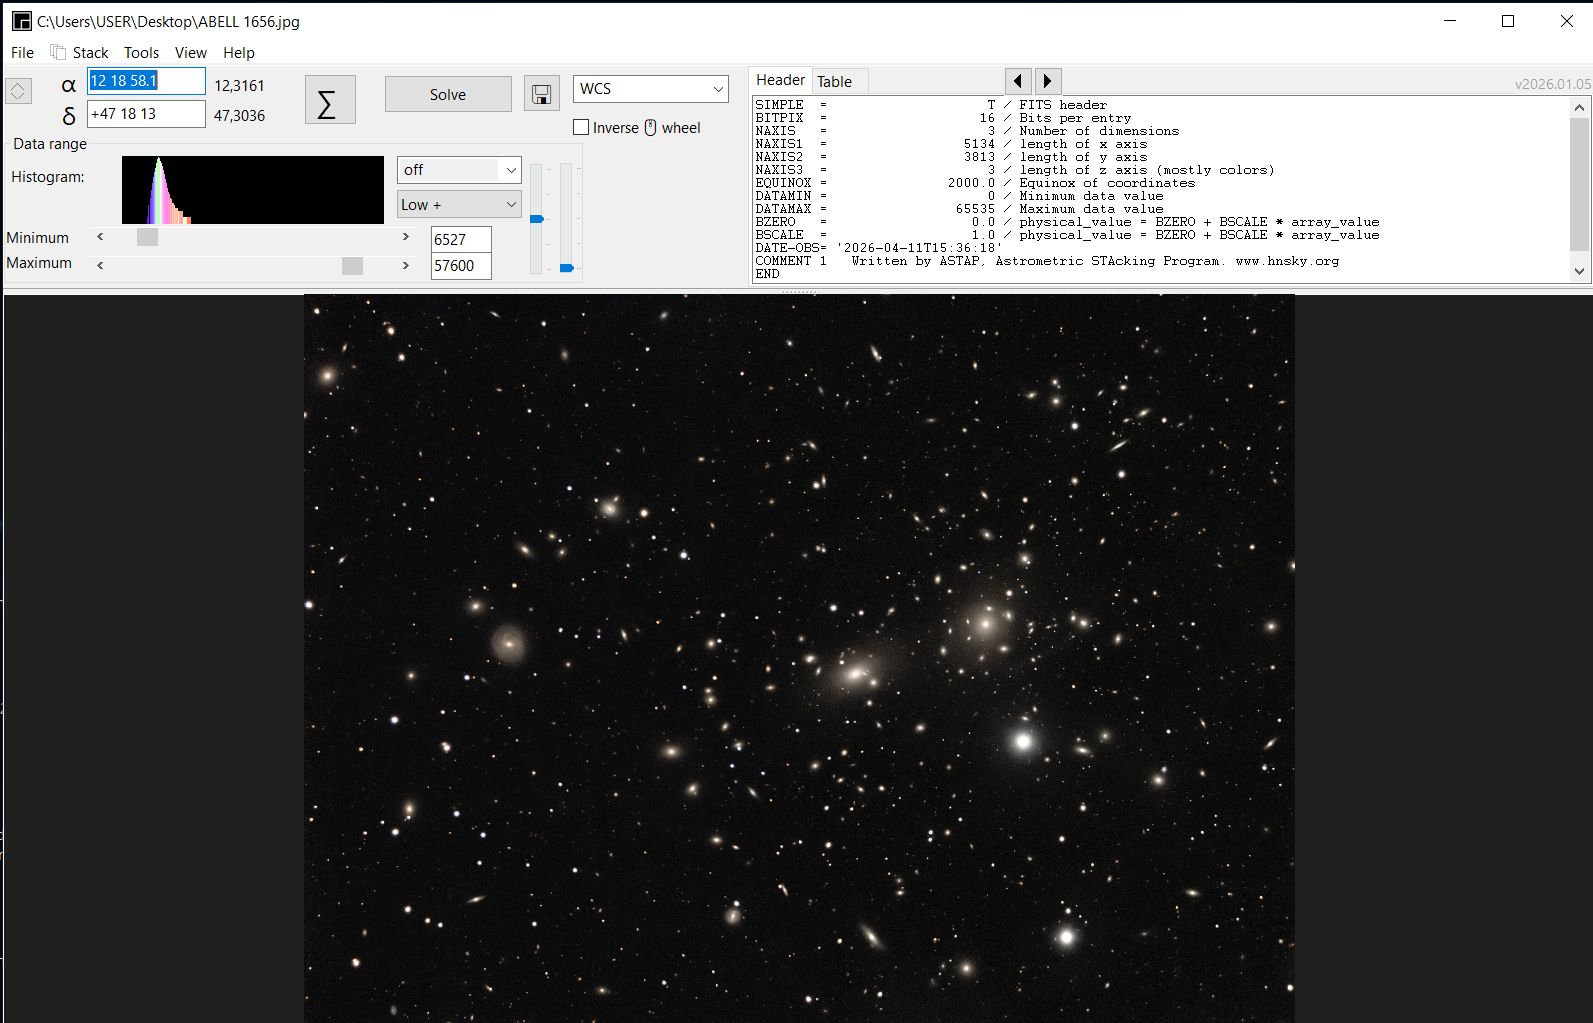Viewport: 1593px width, 1023px height.
Task: Toggle the Inverse wheel checkbox
Action: [581, 127]
